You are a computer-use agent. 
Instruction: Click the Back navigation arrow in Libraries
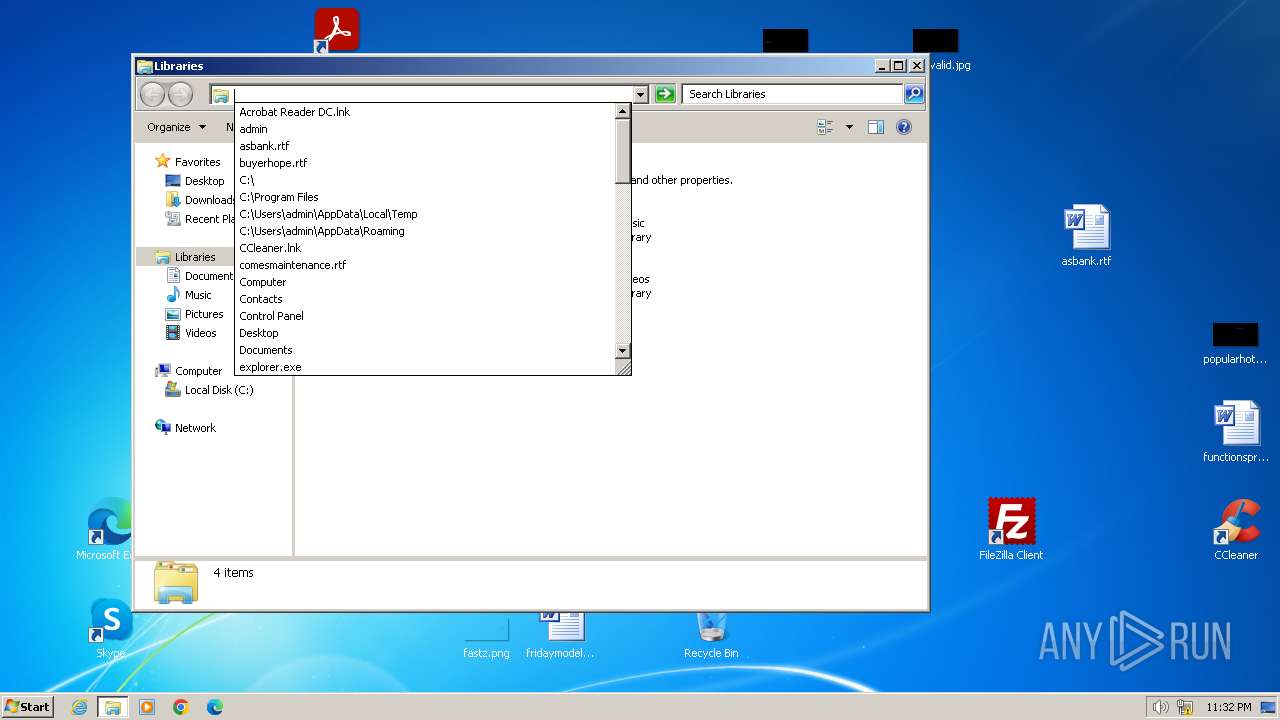point(152,94)
